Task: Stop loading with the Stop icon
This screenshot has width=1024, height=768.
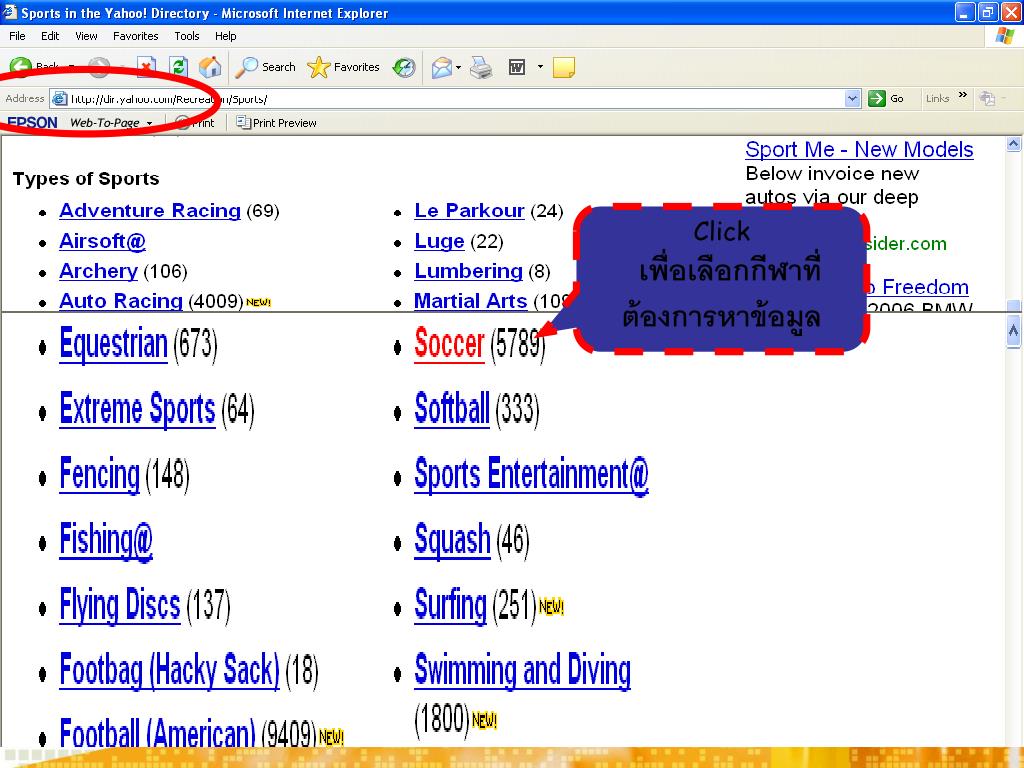Action: point(146,65)
